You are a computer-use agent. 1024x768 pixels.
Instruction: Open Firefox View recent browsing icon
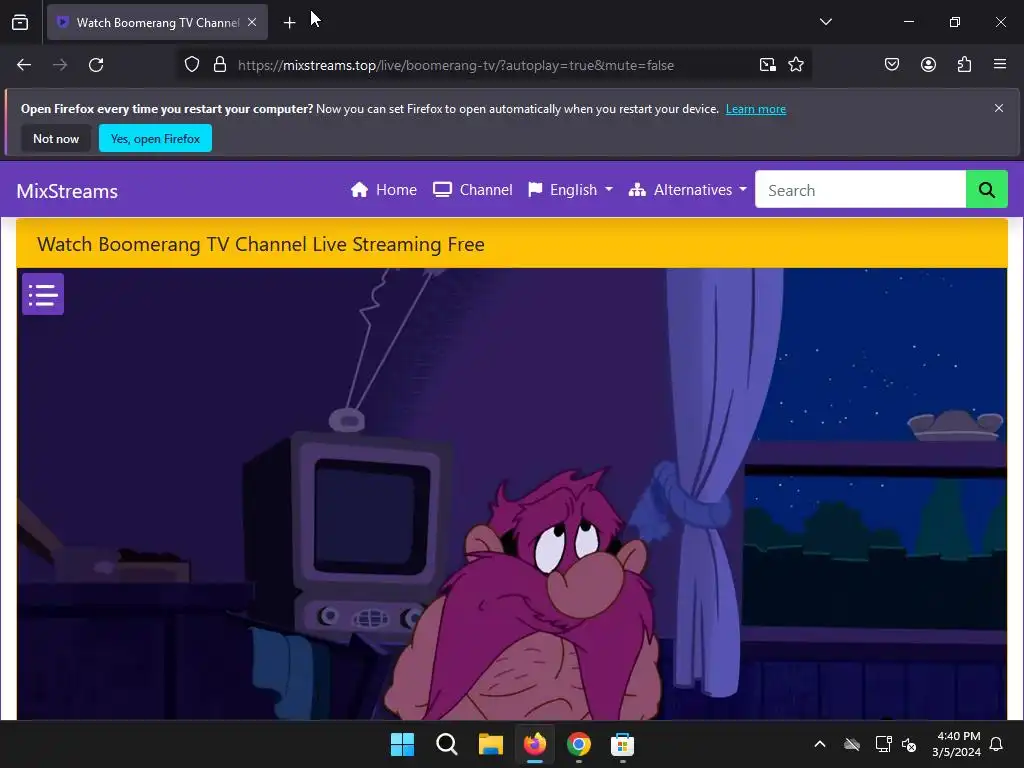20,22
